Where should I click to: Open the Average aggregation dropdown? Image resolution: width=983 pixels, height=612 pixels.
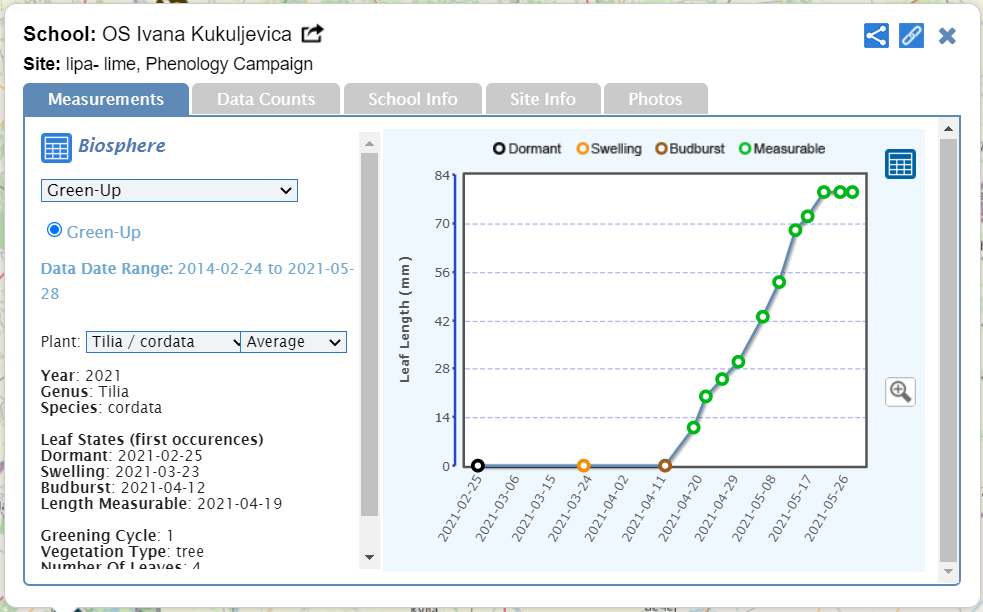pos(294,342)
